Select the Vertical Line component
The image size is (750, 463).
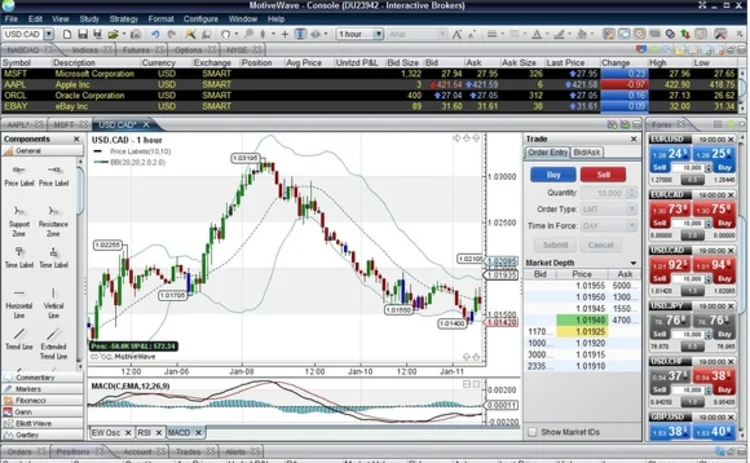click(x=53, y=303)
